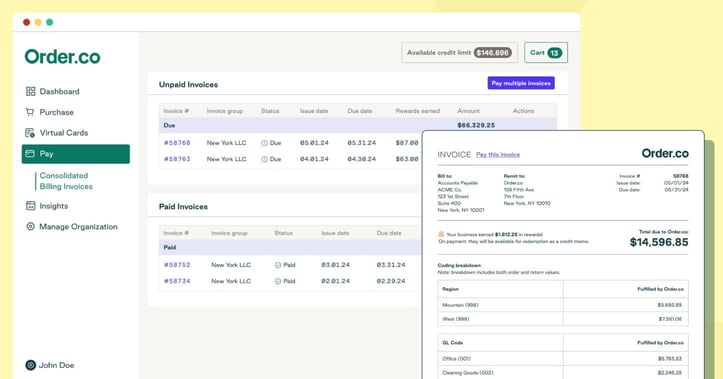Open invoice #58763 link

pyautogui.click(x=177, y=159)
